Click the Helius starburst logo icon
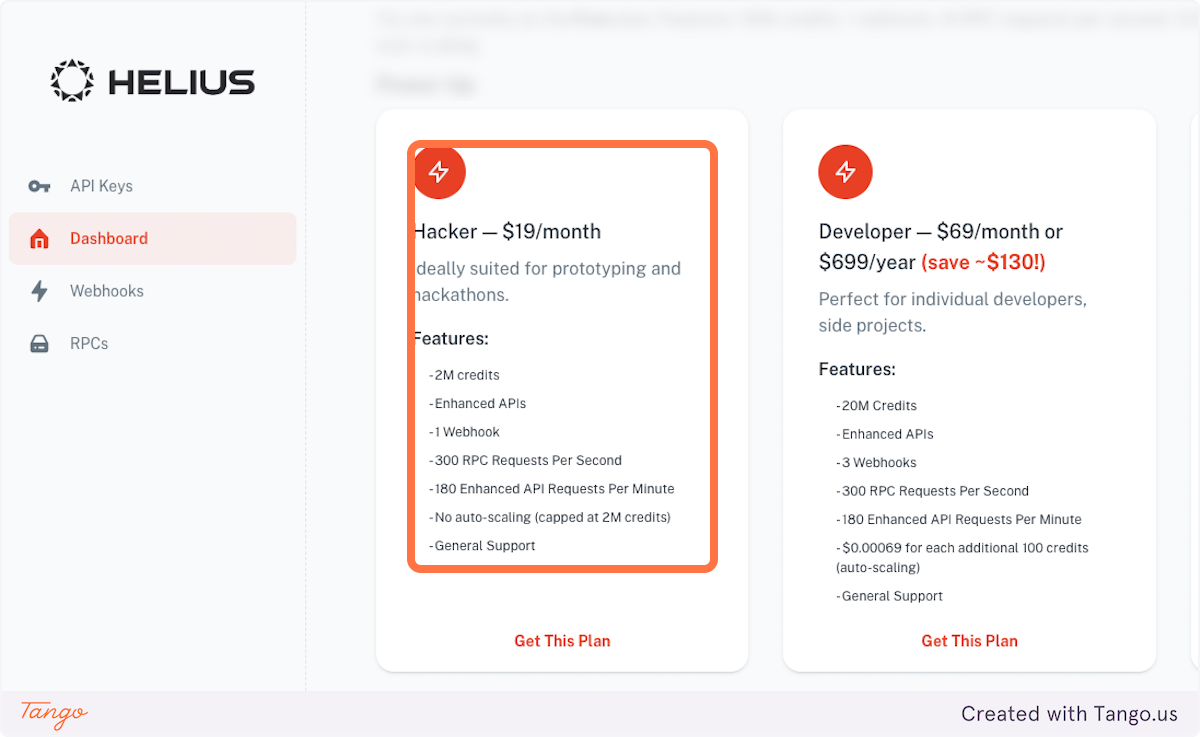 pyautogui.click(x=71, y=80)
